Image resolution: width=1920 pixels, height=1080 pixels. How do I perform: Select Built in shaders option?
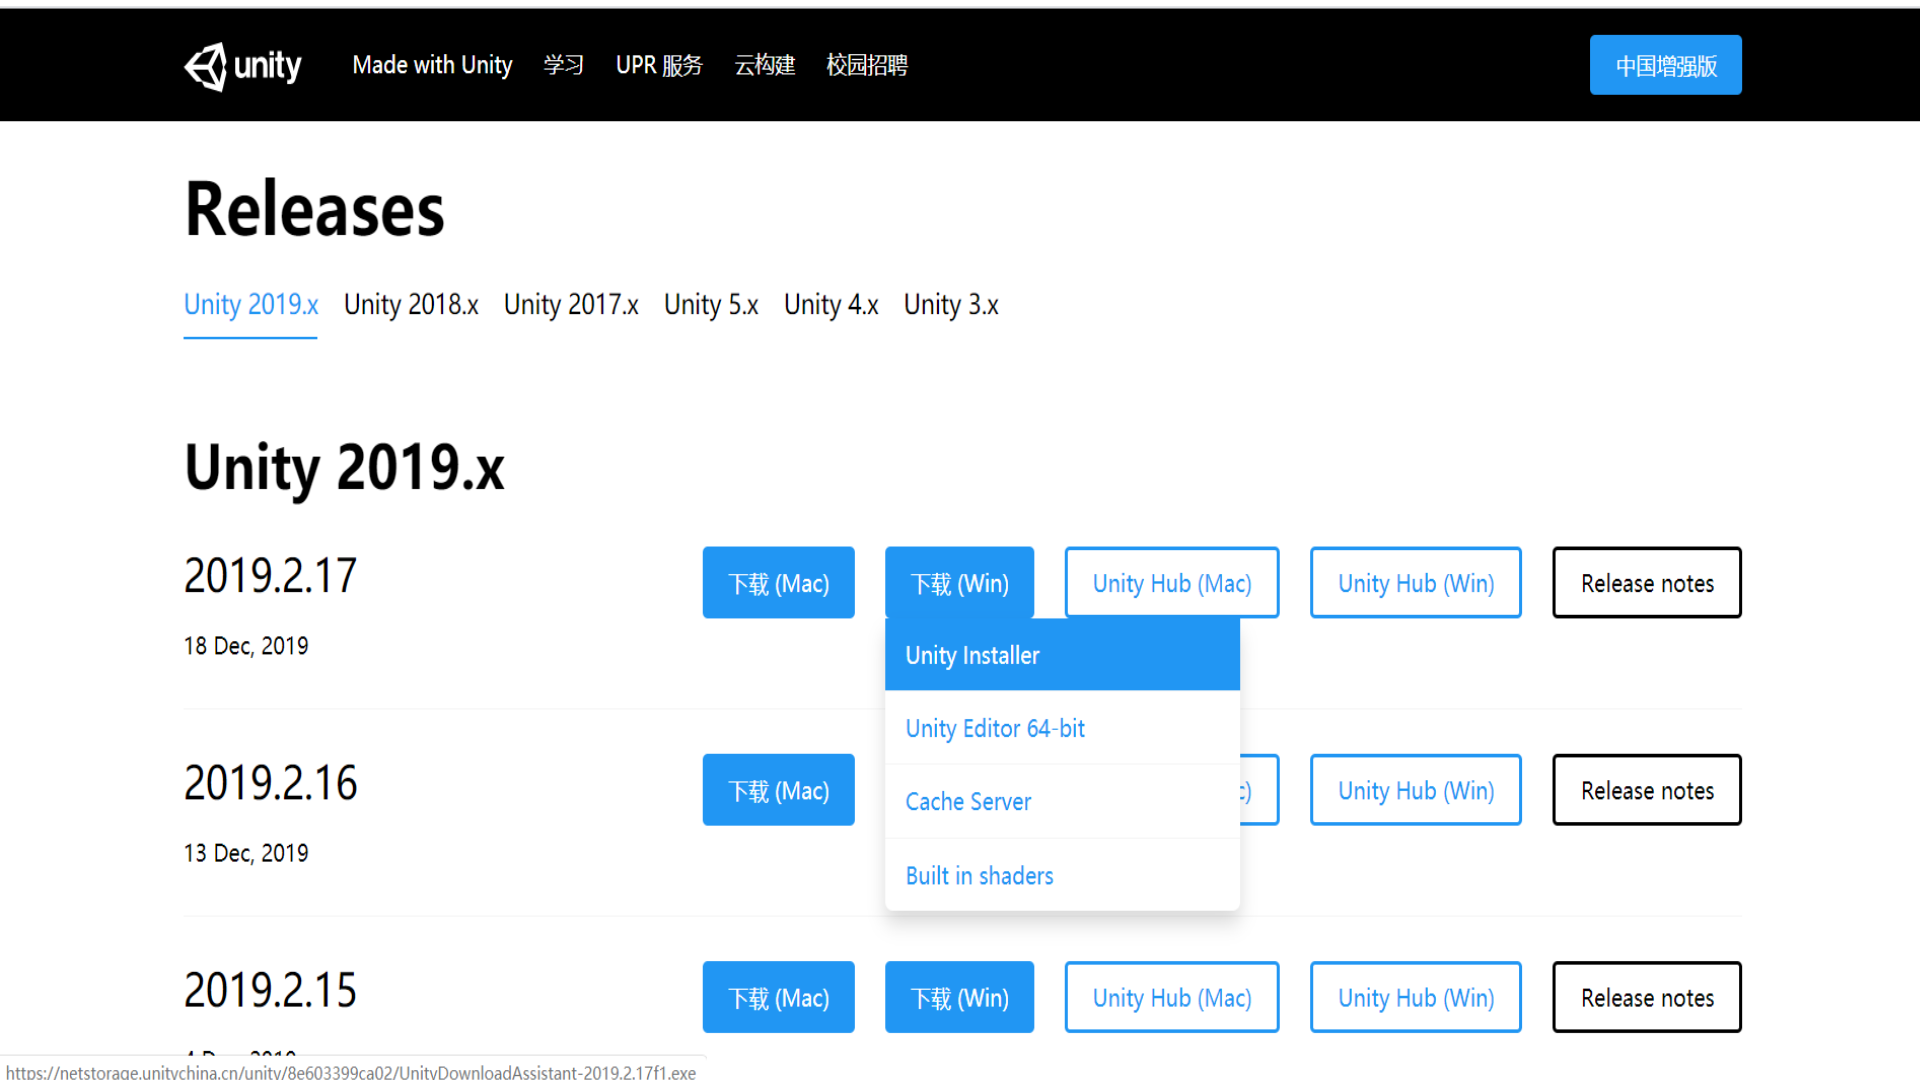(979, 876)
